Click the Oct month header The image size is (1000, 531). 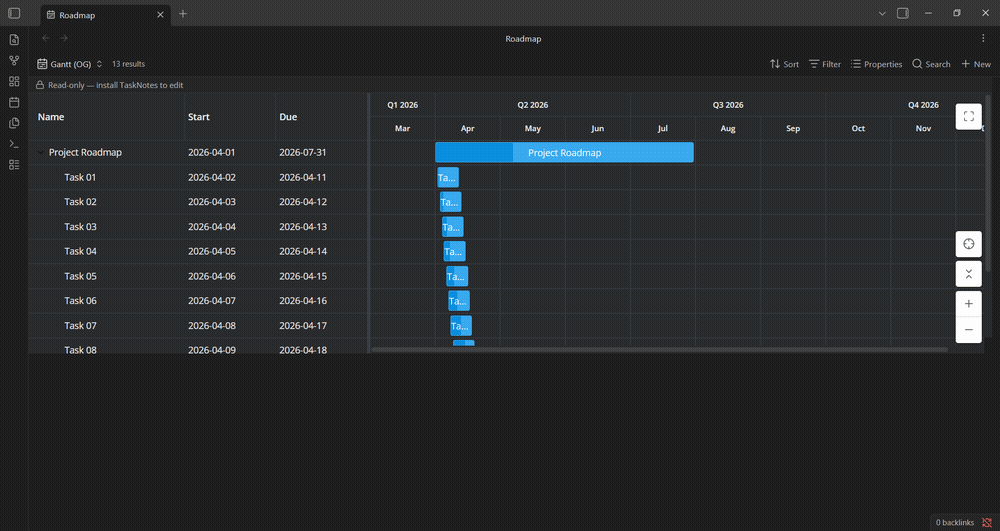point(858,128)
